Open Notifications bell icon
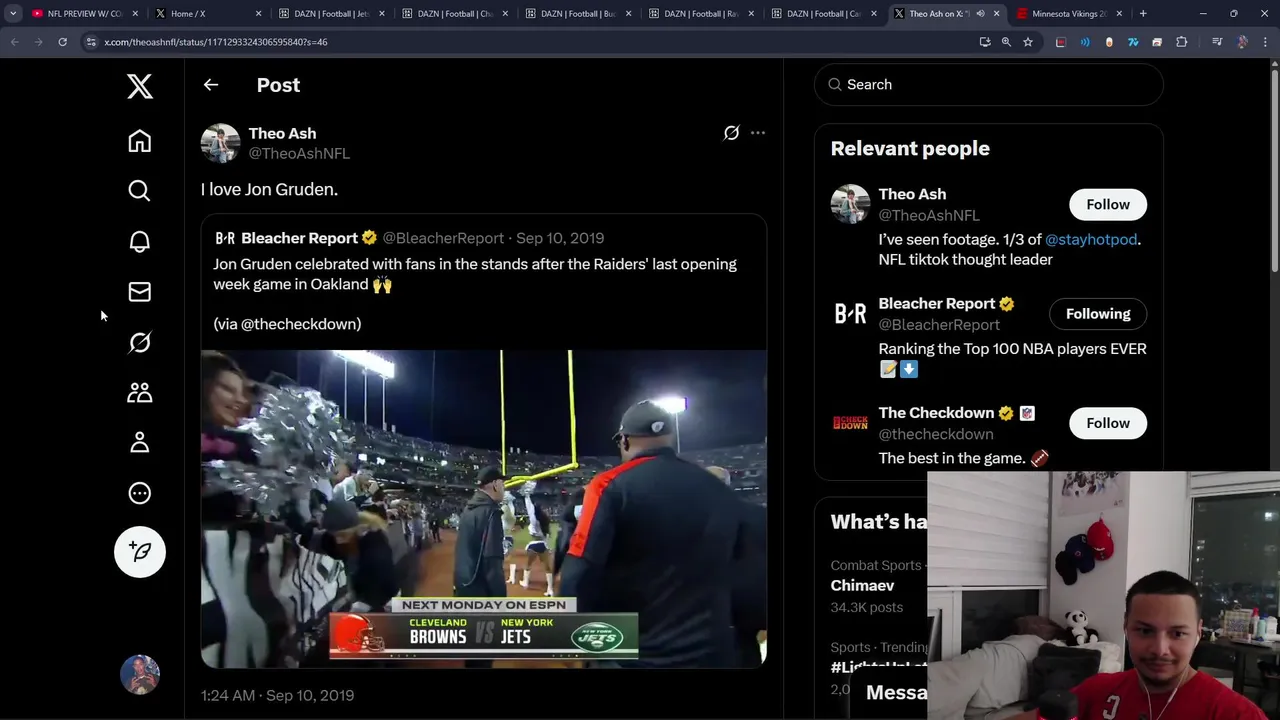The image size is (1280, 720). click(140, 241)
